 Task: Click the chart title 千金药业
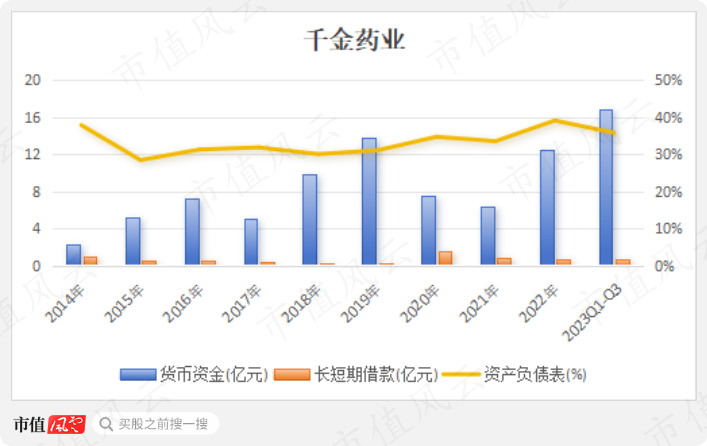[354, 40]
